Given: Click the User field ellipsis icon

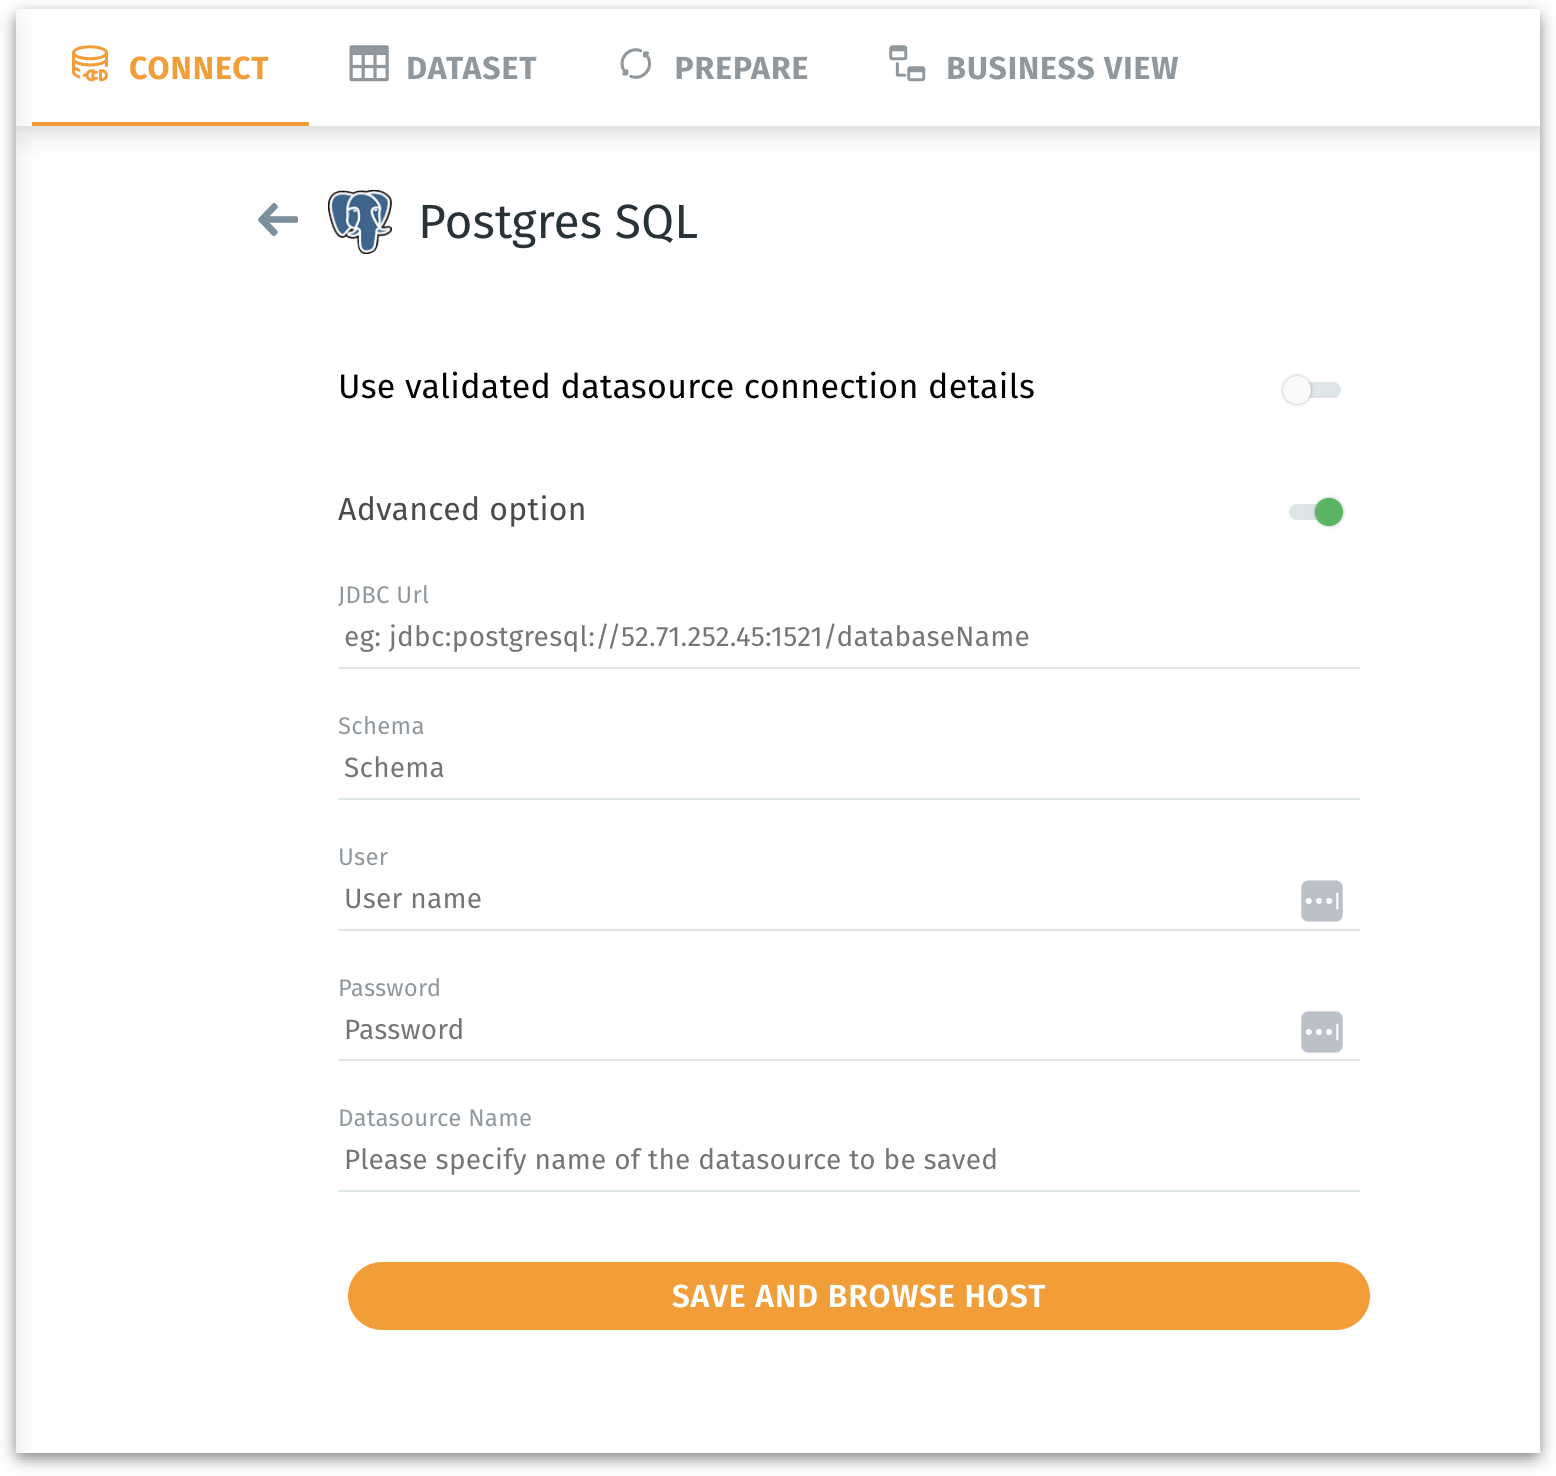Looking at the screenshot, I should 1321,901.
